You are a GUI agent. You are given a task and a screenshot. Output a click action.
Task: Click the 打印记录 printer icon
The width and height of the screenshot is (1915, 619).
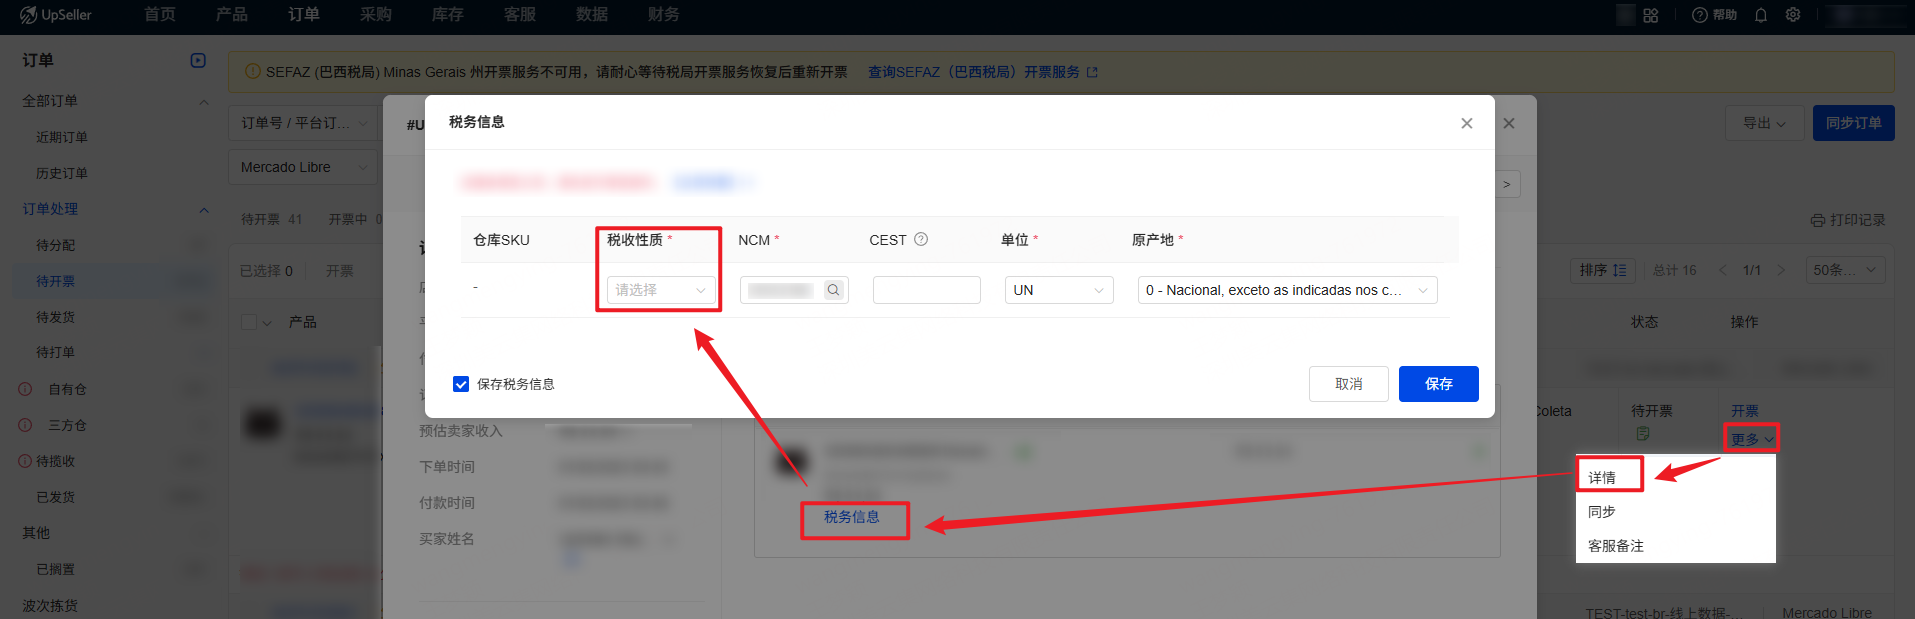(1818, 220)
